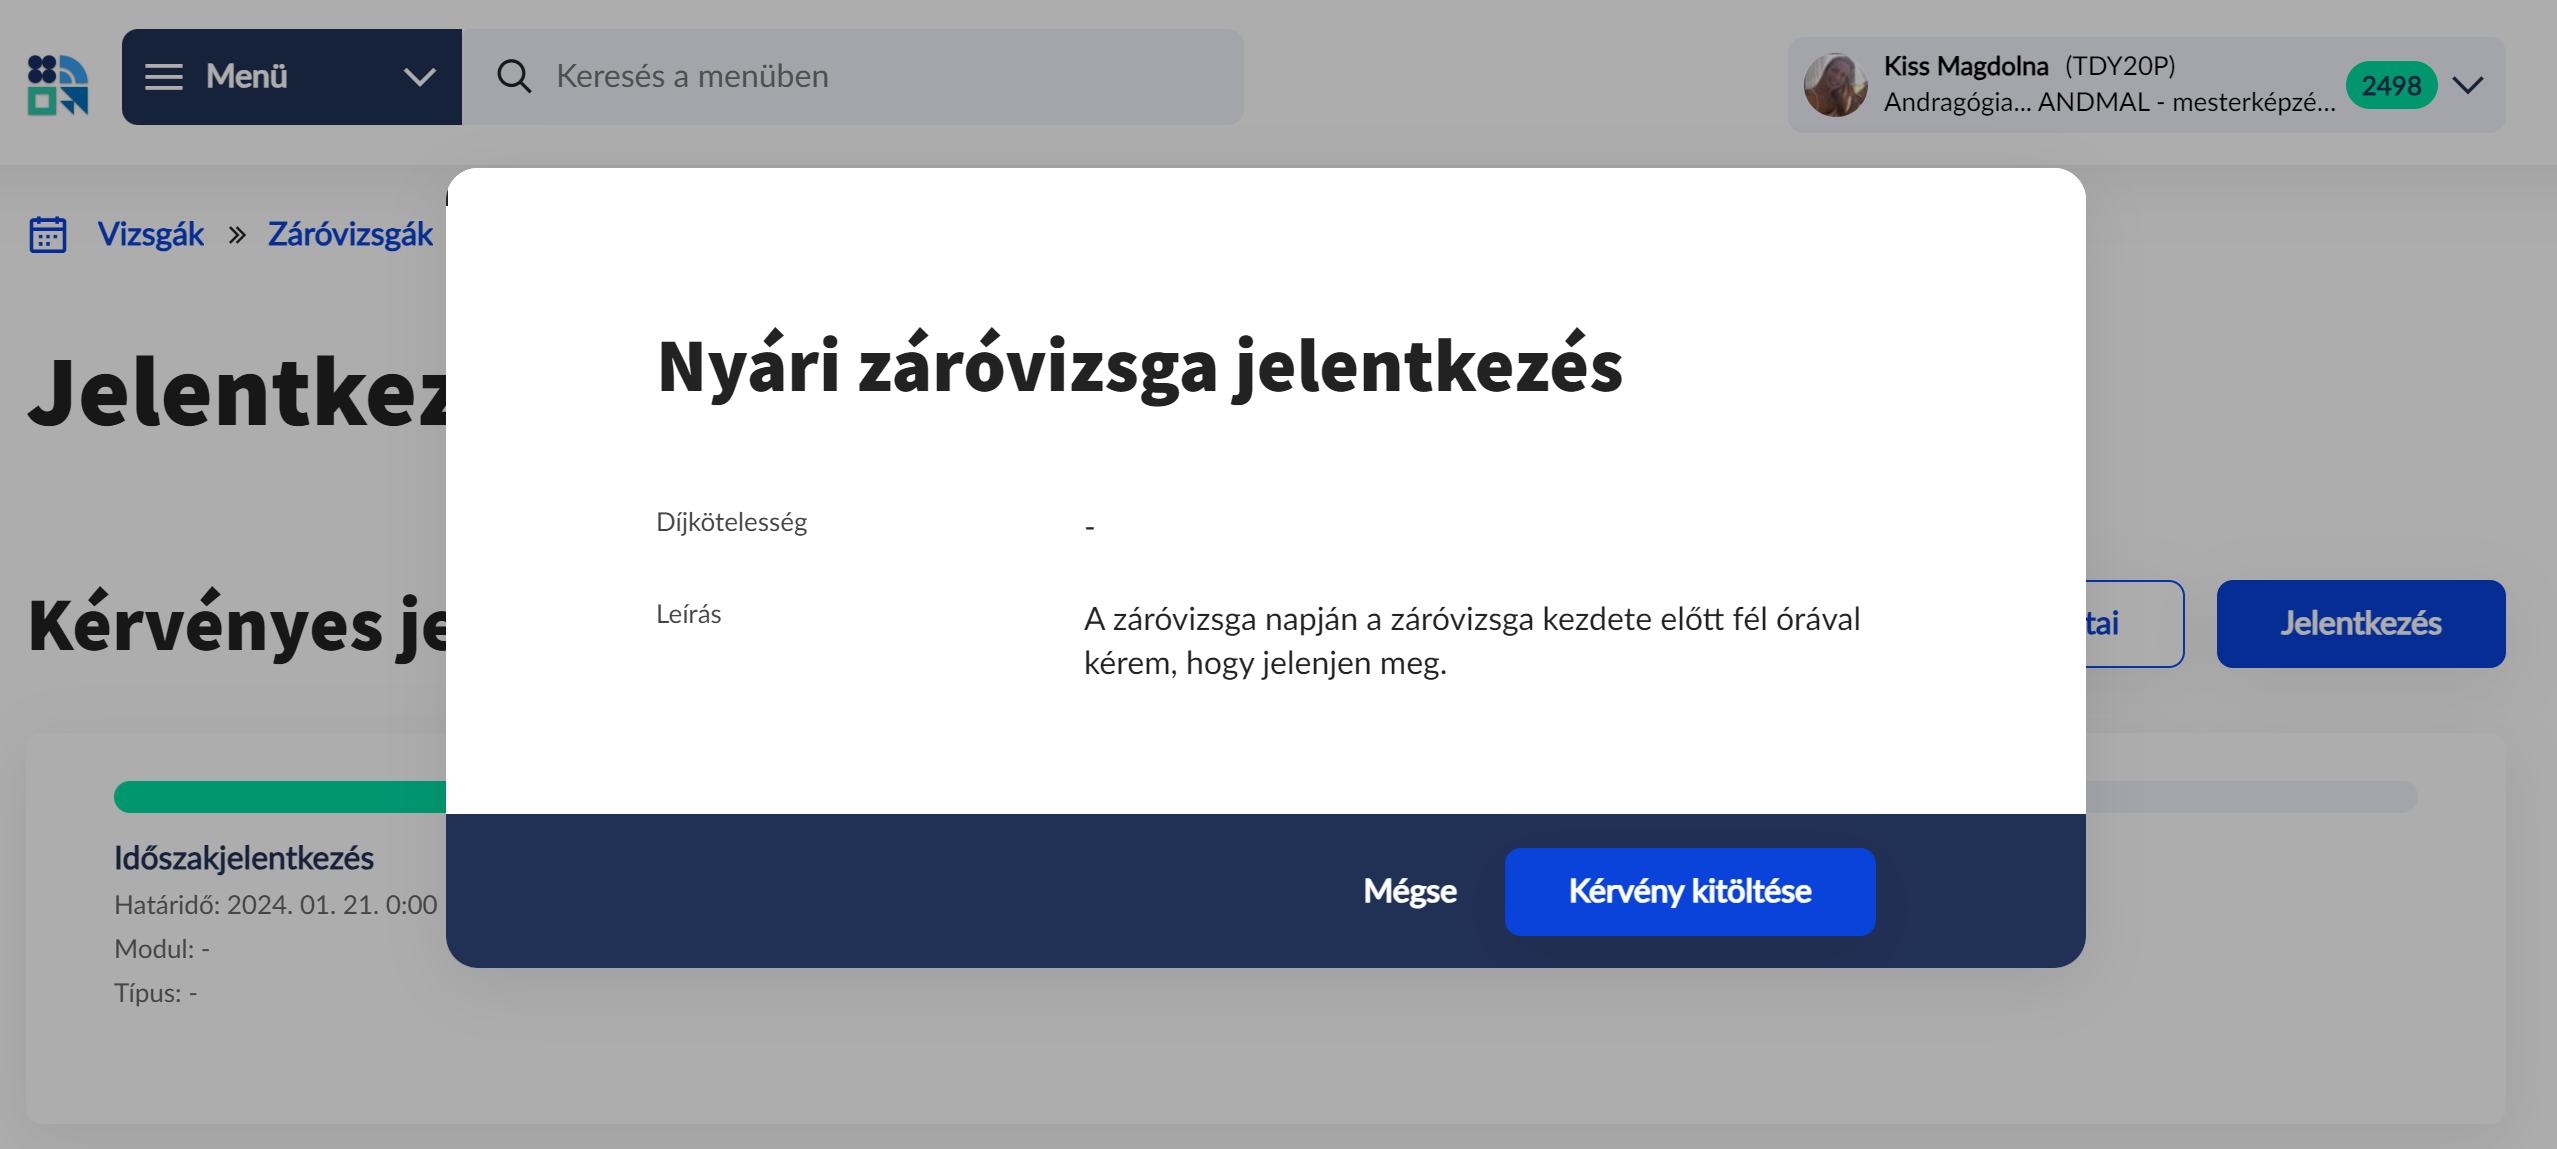Expand the Menü dropdown chevron

pos(419,77)
